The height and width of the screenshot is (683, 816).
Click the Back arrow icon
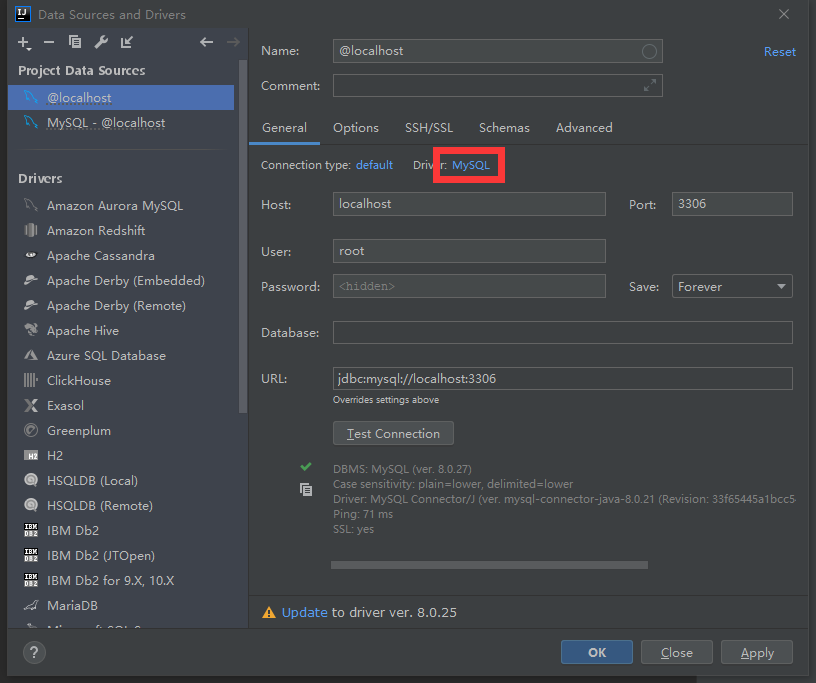click(206, 42)
